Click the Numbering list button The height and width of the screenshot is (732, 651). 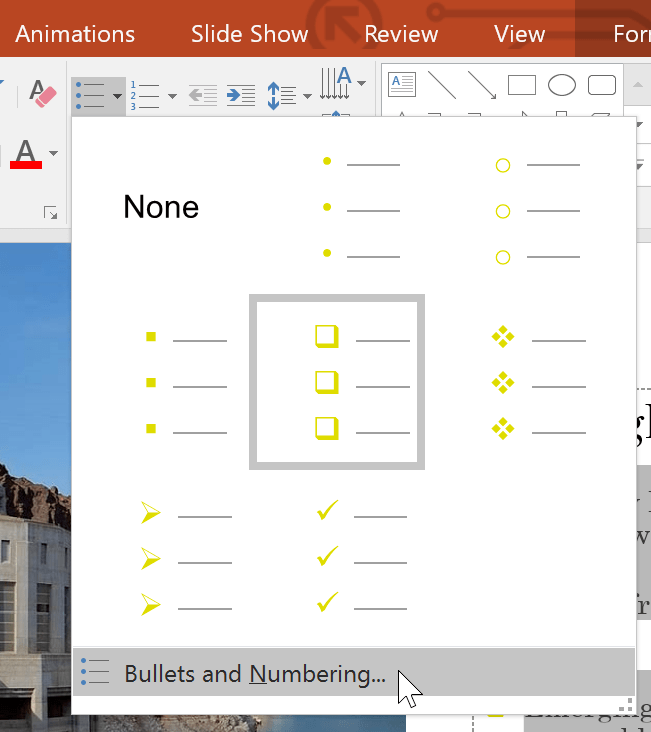point(145,96)
